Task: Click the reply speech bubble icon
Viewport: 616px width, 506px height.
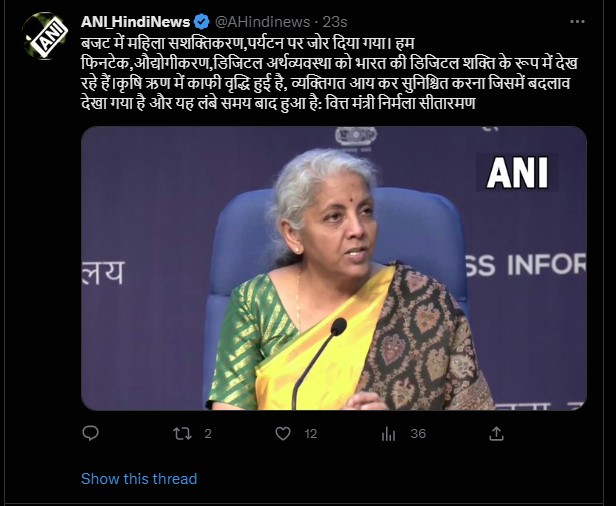Action: pos(90,433)
